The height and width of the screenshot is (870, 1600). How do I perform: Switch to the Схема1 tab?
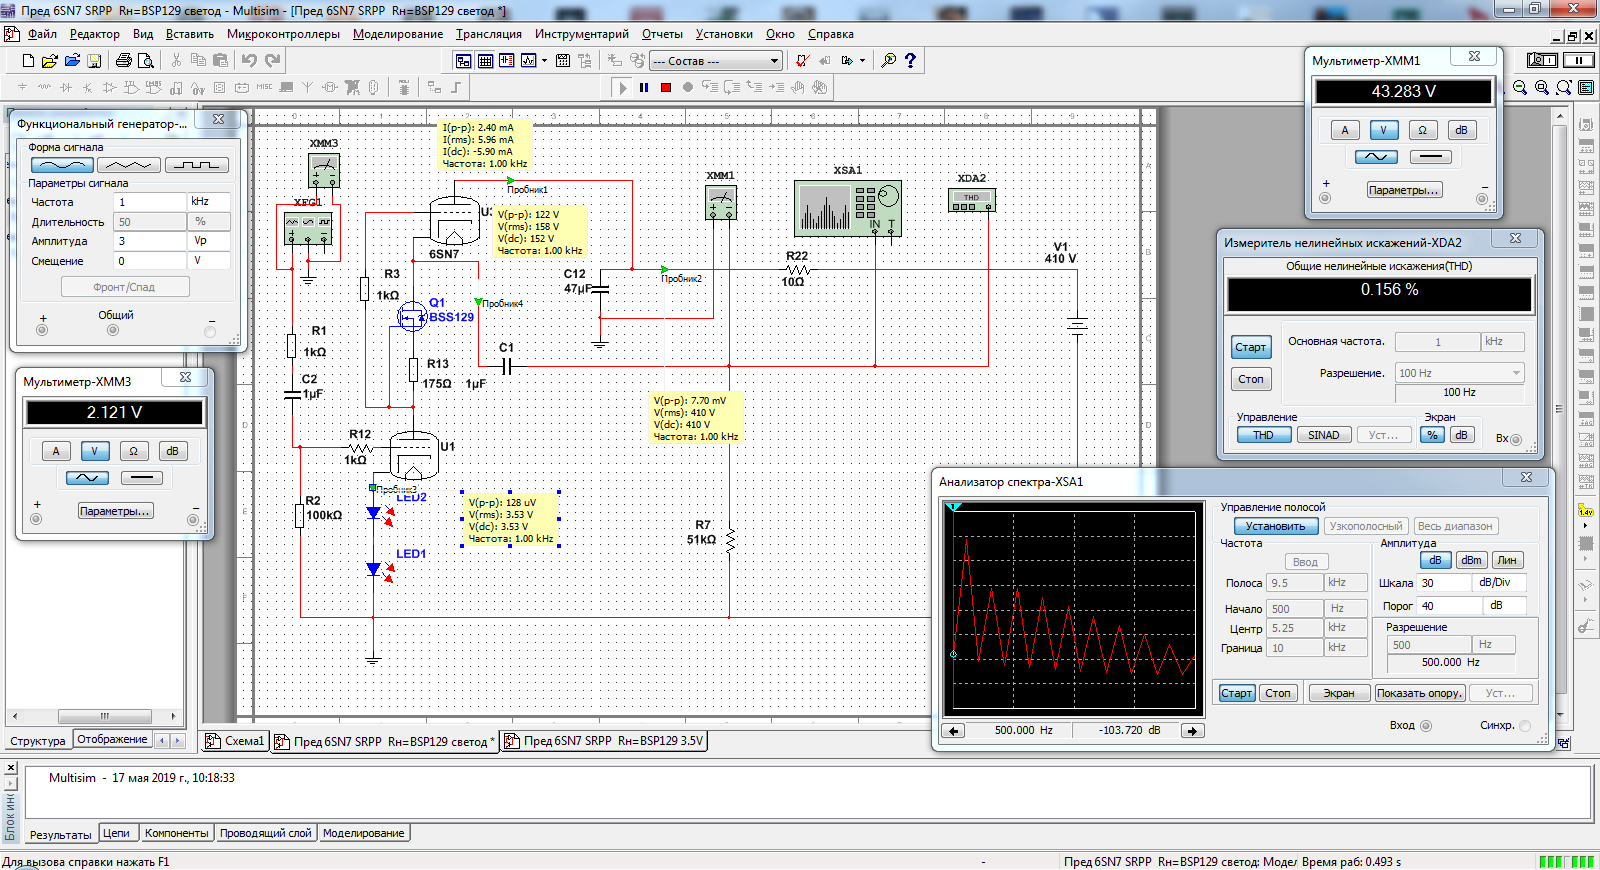click(236, 741)
